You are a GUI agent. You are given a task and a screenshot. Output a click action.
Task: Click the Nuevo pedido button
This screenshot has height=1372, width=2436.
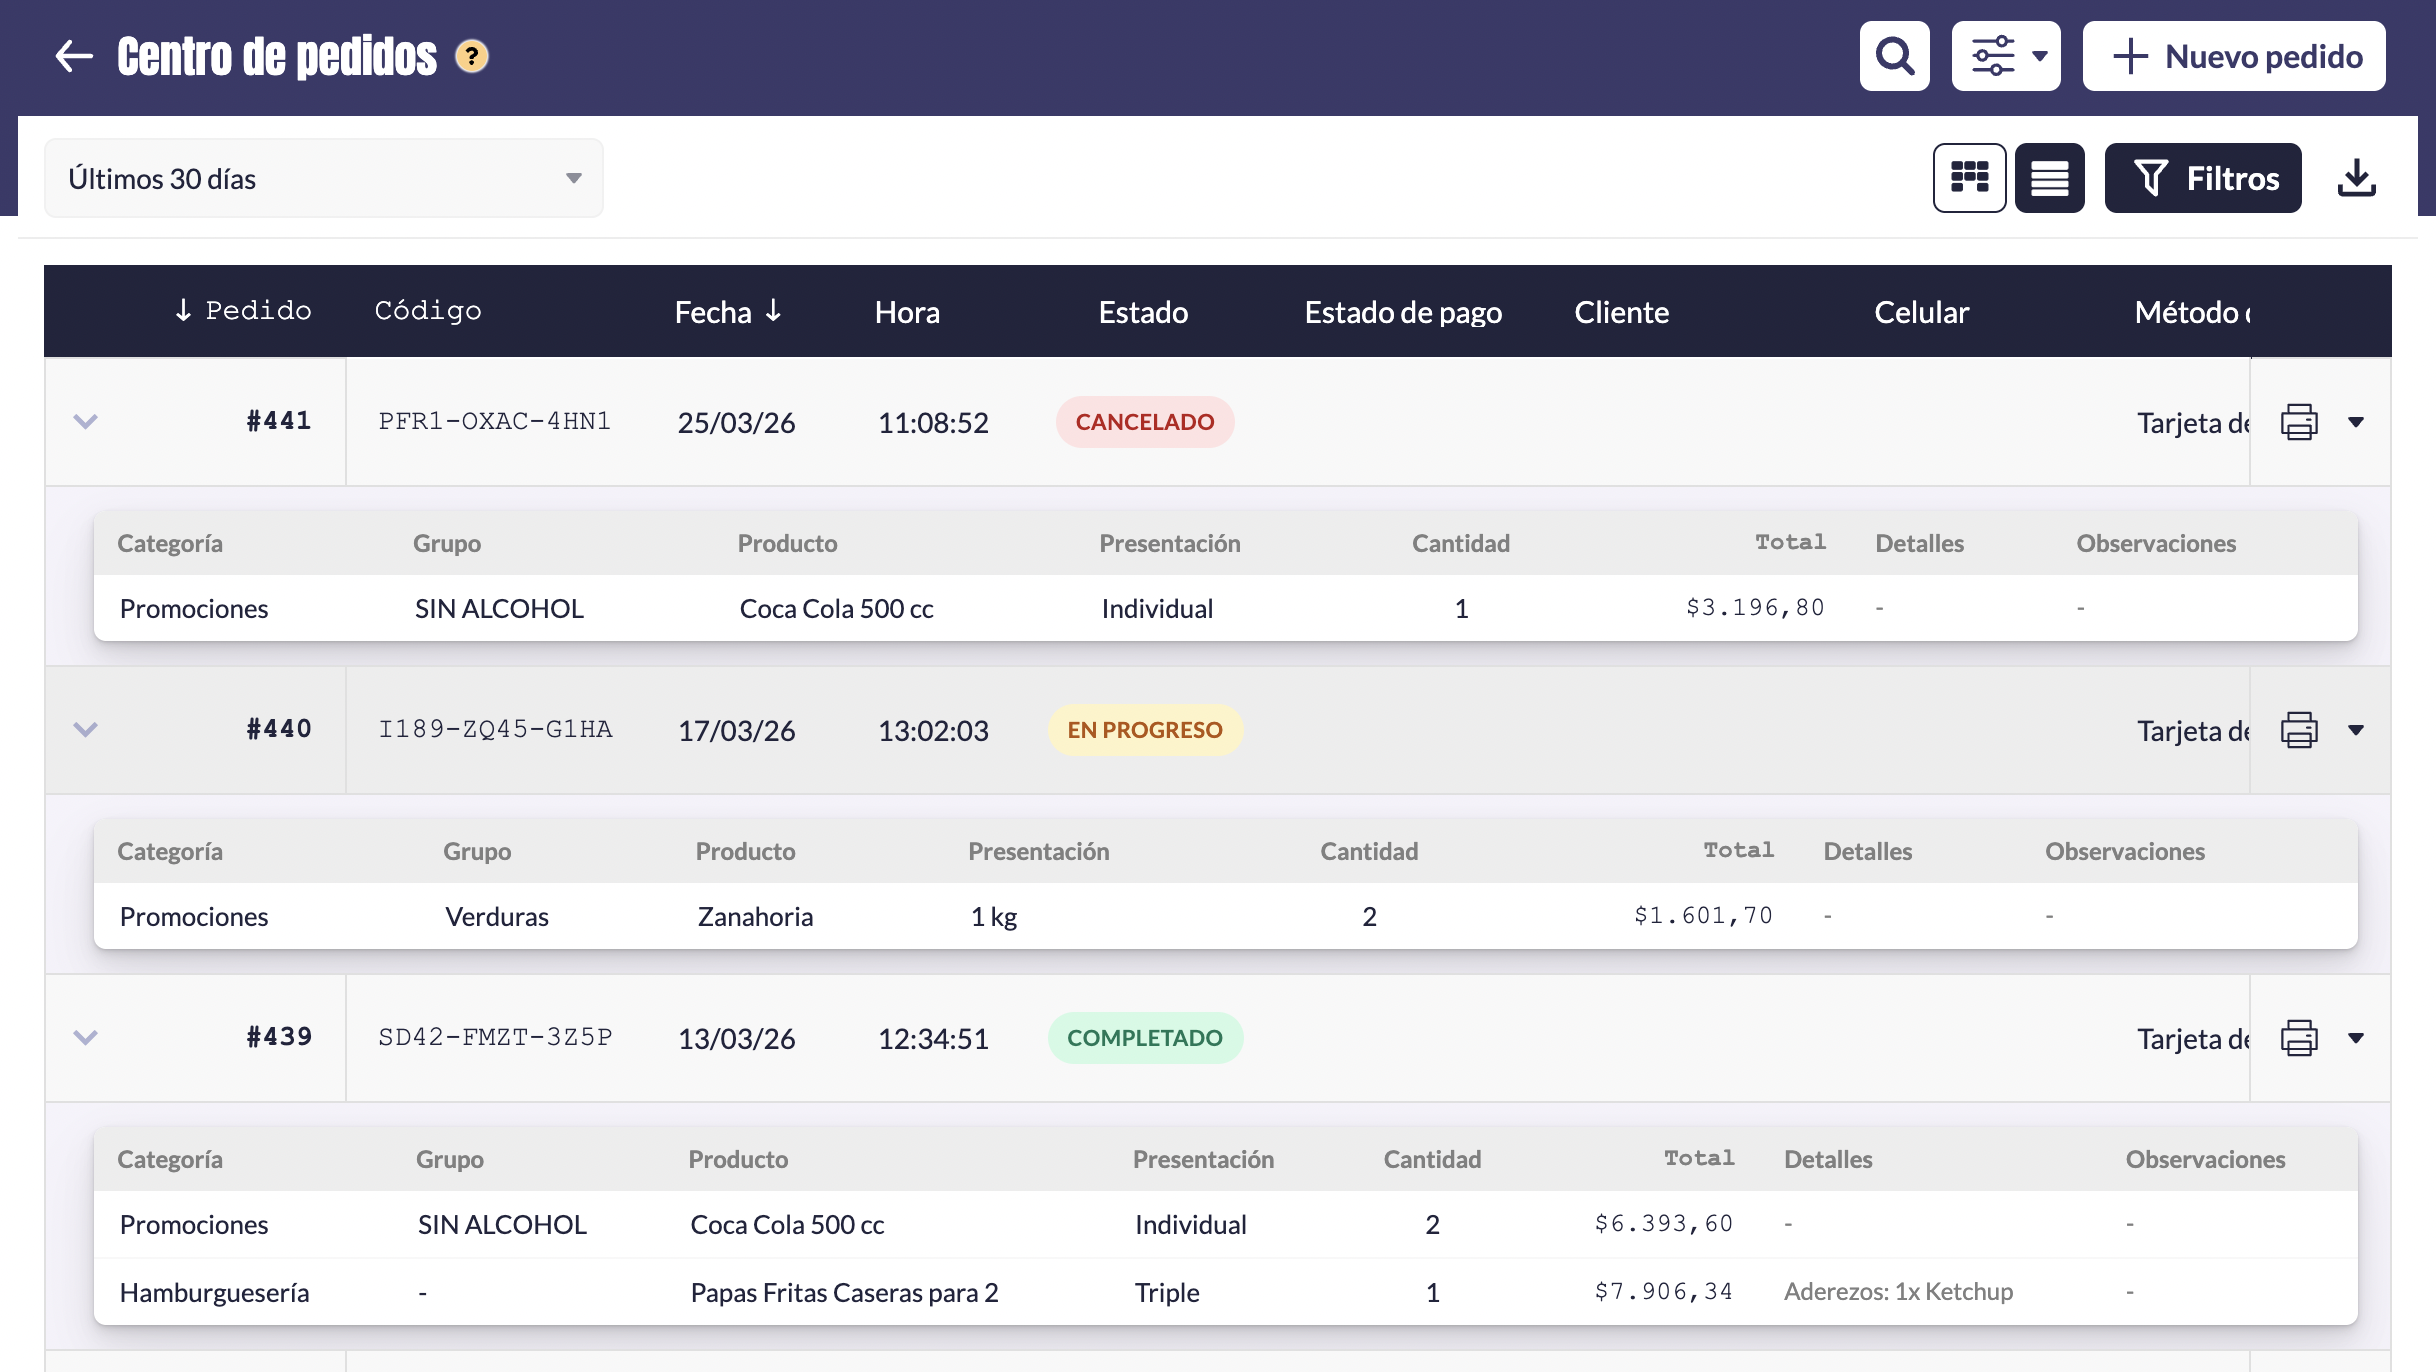pyautogui.click(x=2233, y=56)
